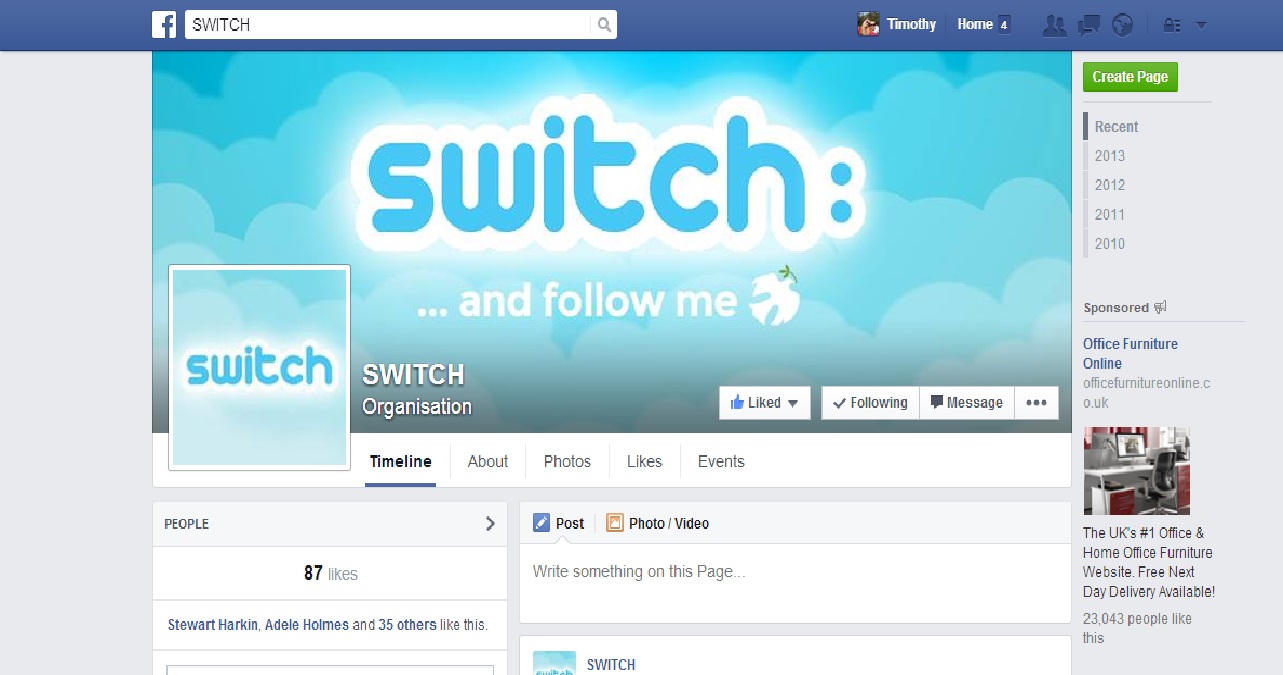Screen dimensions: 1283x675
Task: Open Timothy's profile name link
Action: point(911,24)
